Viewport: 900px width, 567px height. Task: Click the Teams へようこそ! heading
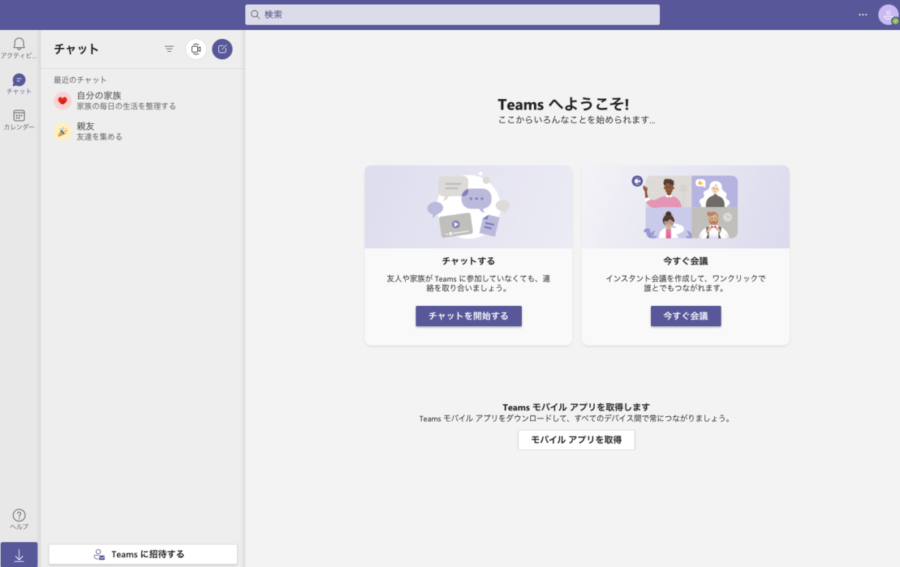click(x=563, y=104)
